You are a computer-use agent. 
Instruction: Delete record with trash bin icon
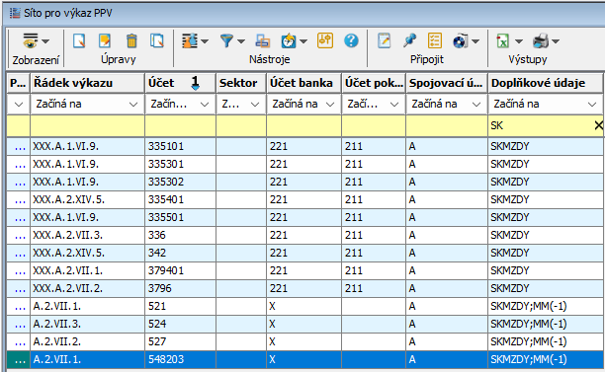click(132, 41)
